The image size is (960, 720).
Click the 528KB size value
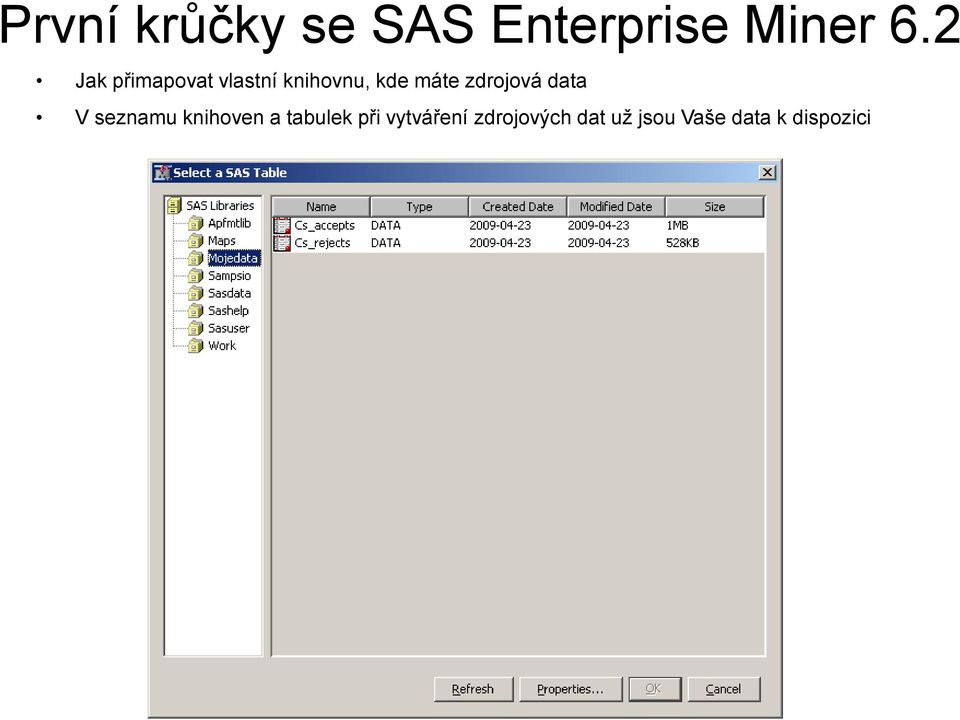coord(683,243)
